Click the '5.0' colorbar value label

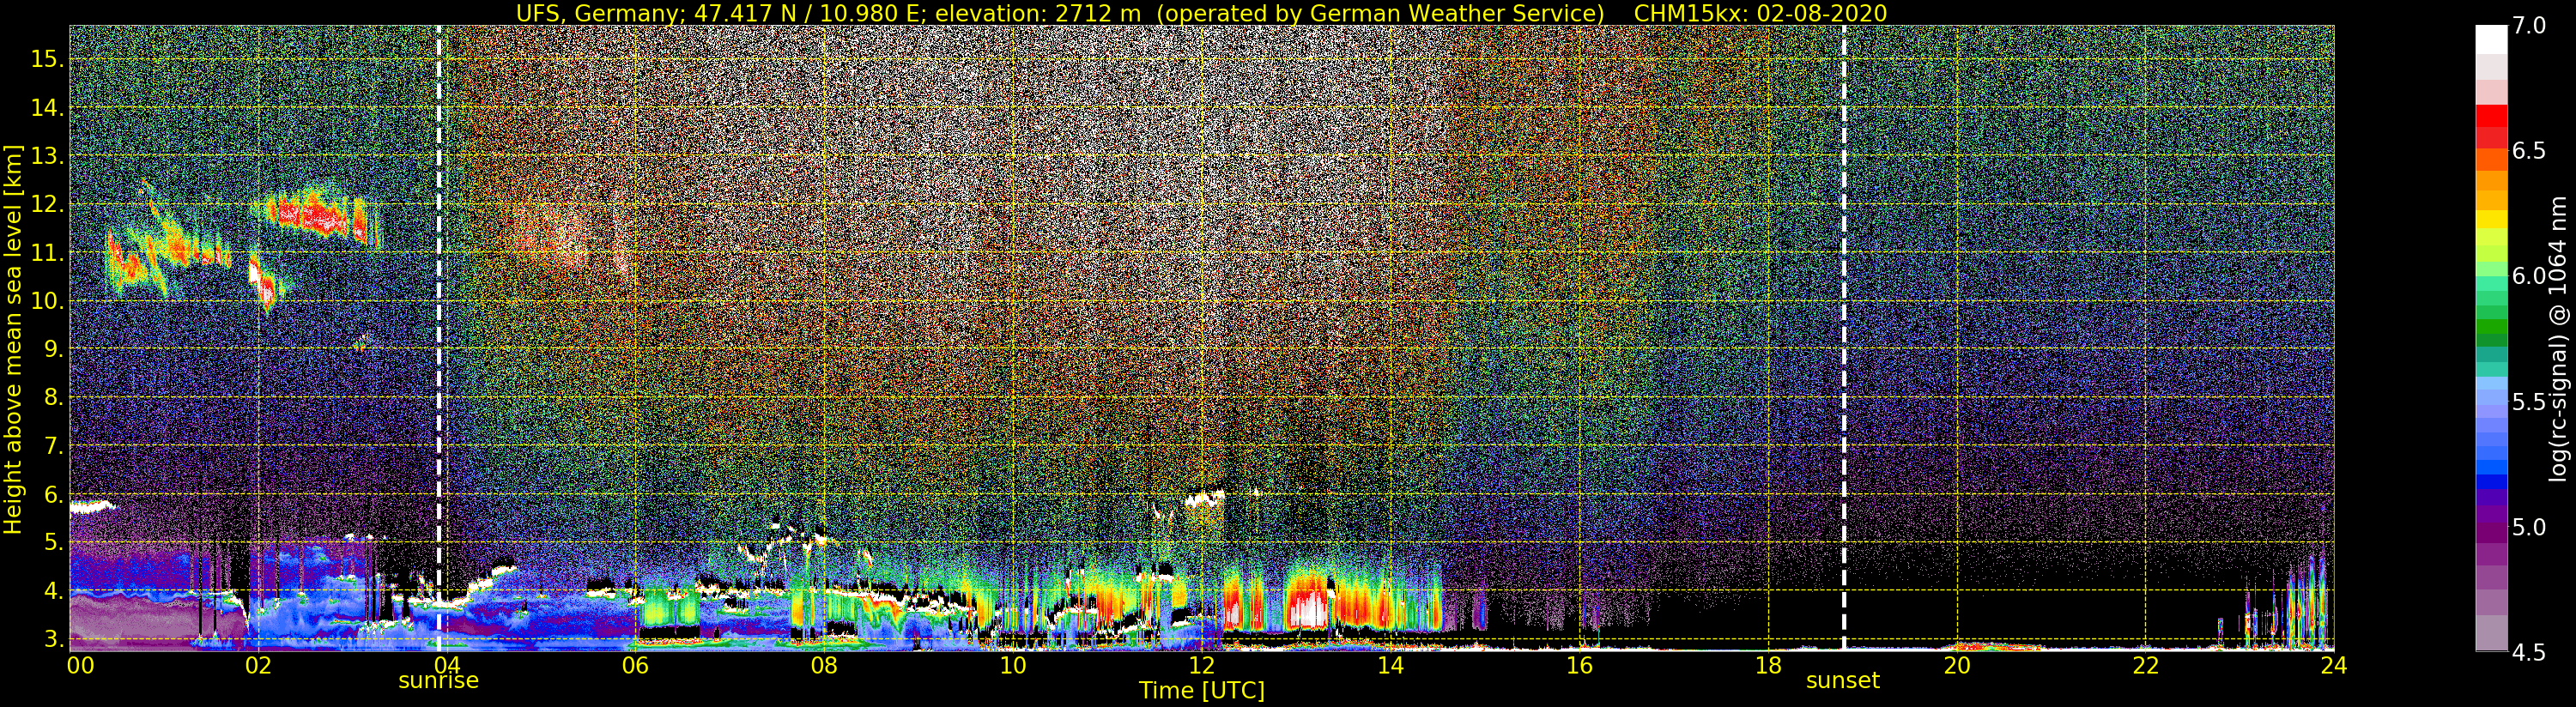[2529, 527]
